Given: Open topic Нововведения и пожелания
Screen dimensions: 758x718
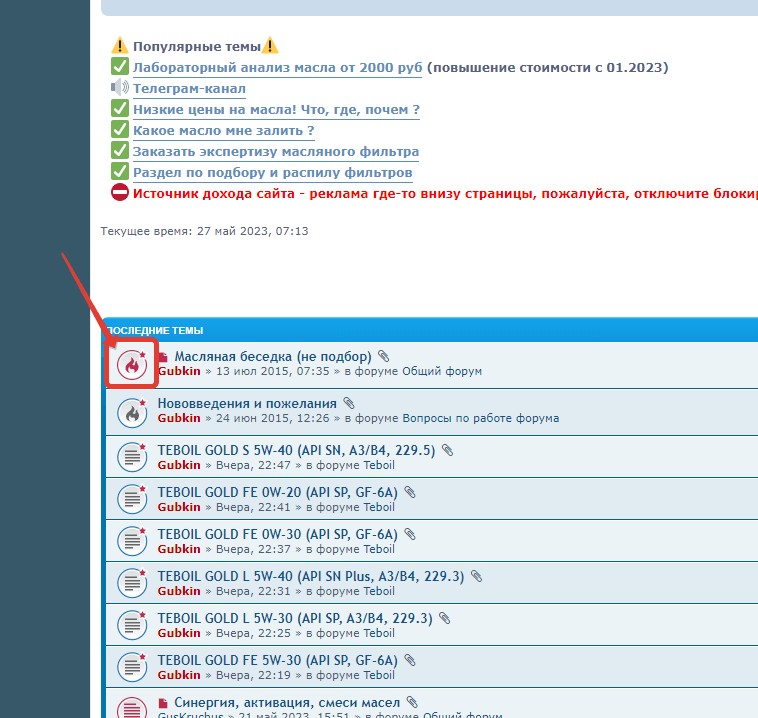Looking at the screenshot, I should 247,403.
